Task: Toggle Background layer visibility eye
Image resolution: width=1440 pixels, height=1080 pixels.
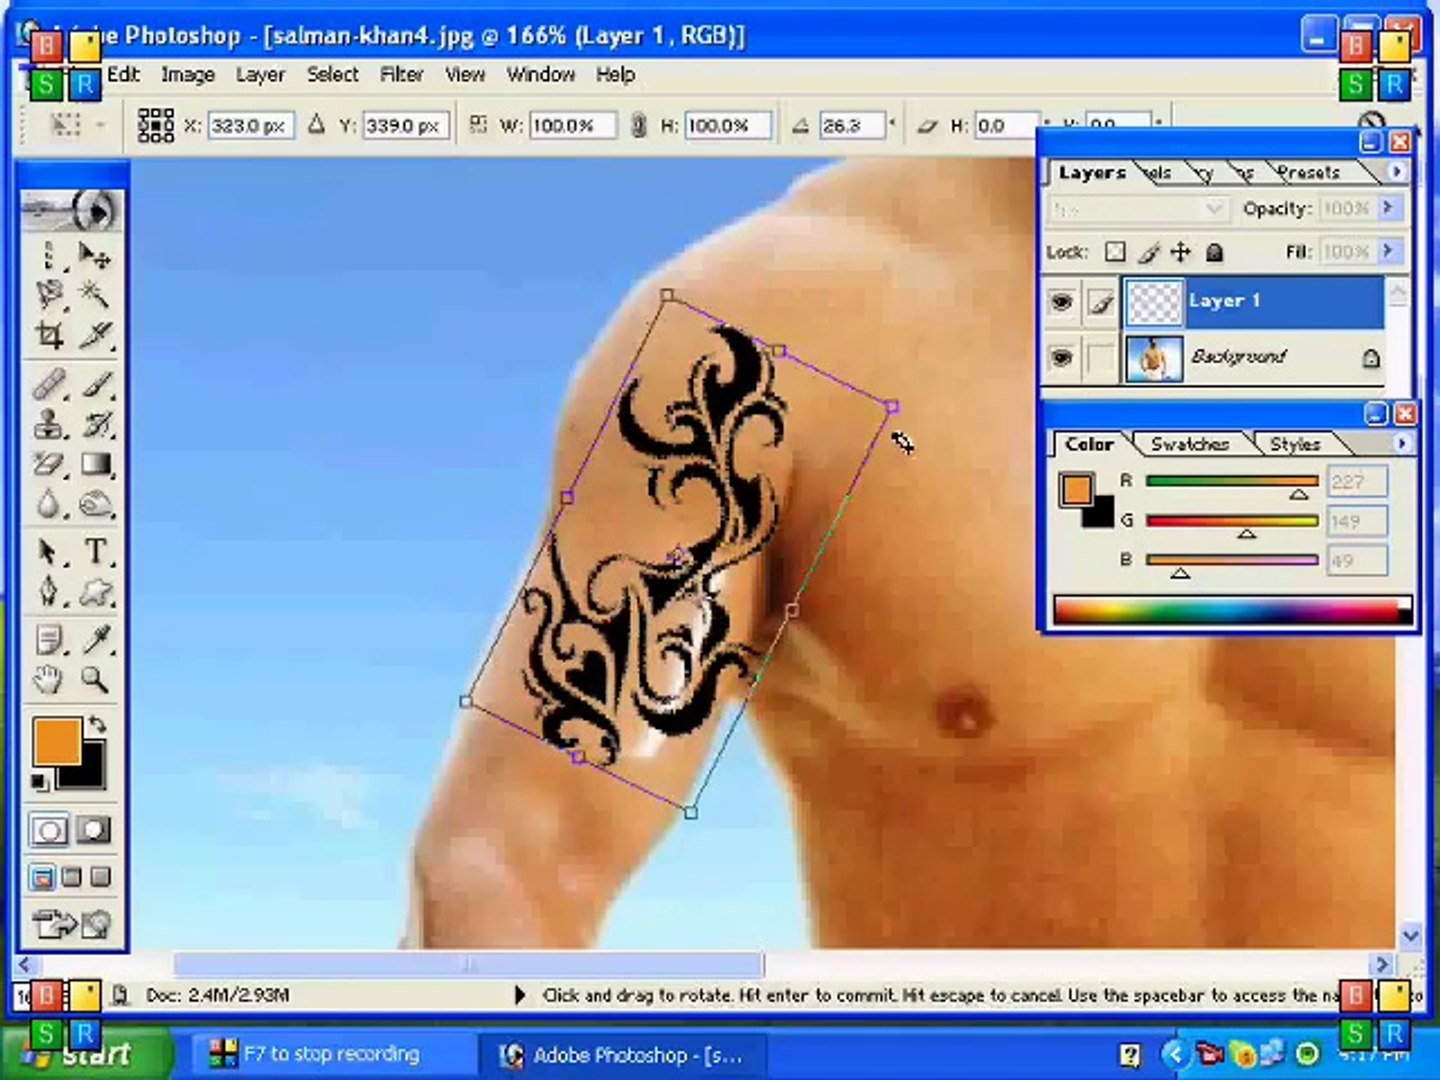Action: (x=1061, y=357)
